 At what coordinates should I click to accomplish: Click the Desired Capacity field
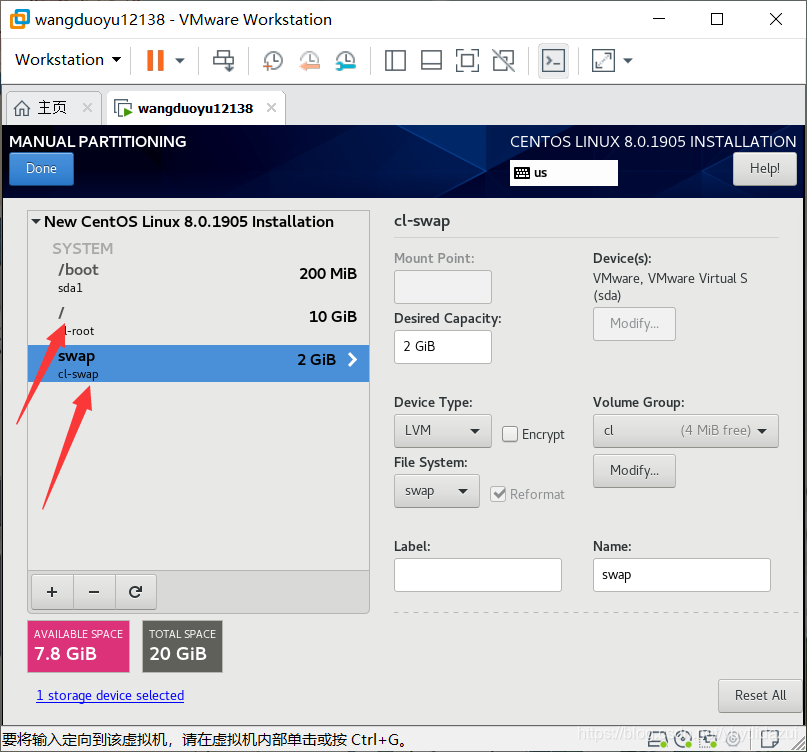tap(443, 347)
